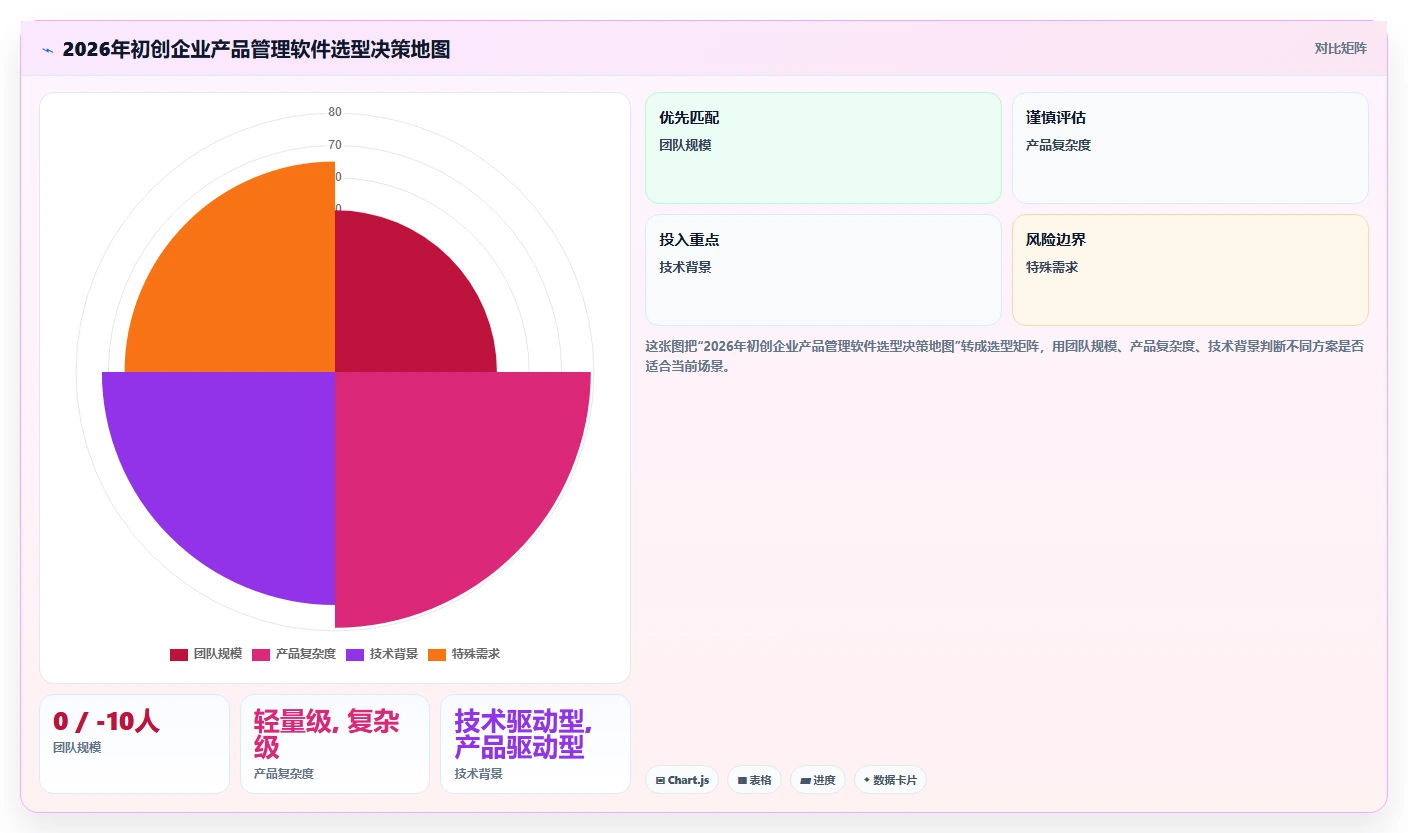Click 产品复杂度 text in 谨慎评估 card
1408x833 pixels.
point(1058,145)
